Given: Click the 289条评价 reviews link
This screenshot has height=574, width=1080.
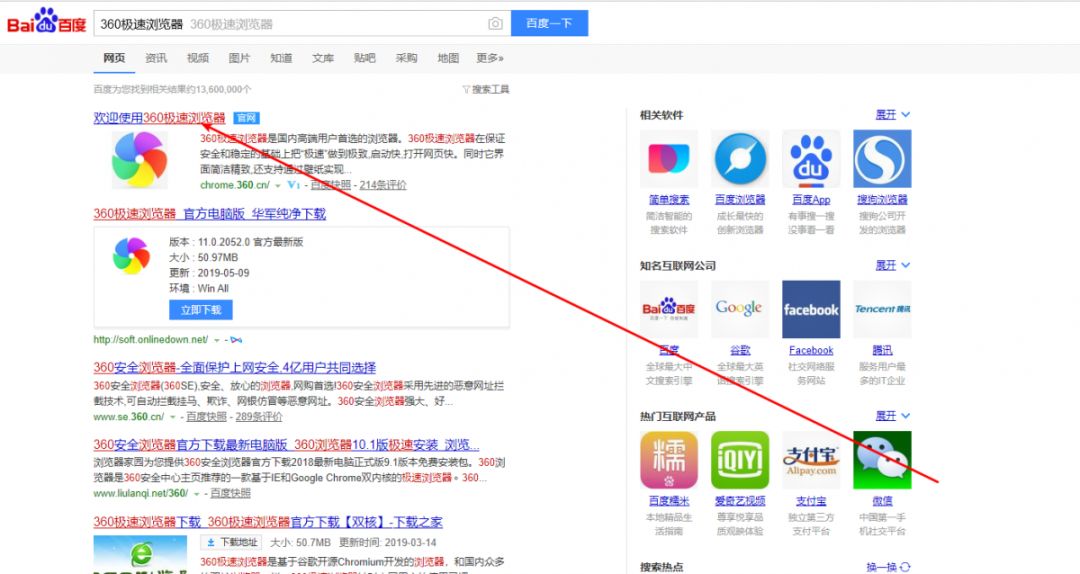Looking at the screenshot, I should [x=259, y=417].
